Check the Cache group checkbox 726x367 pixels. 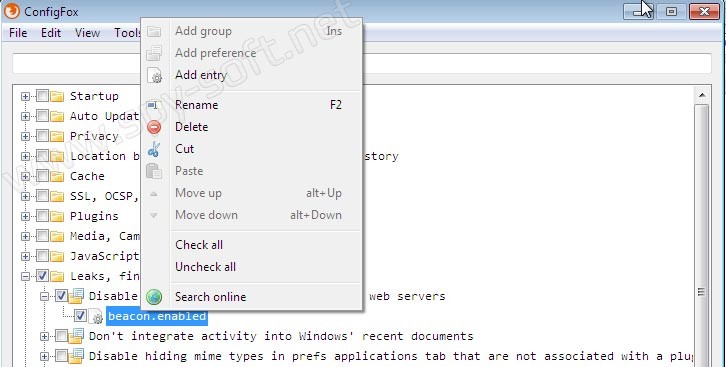42,176
